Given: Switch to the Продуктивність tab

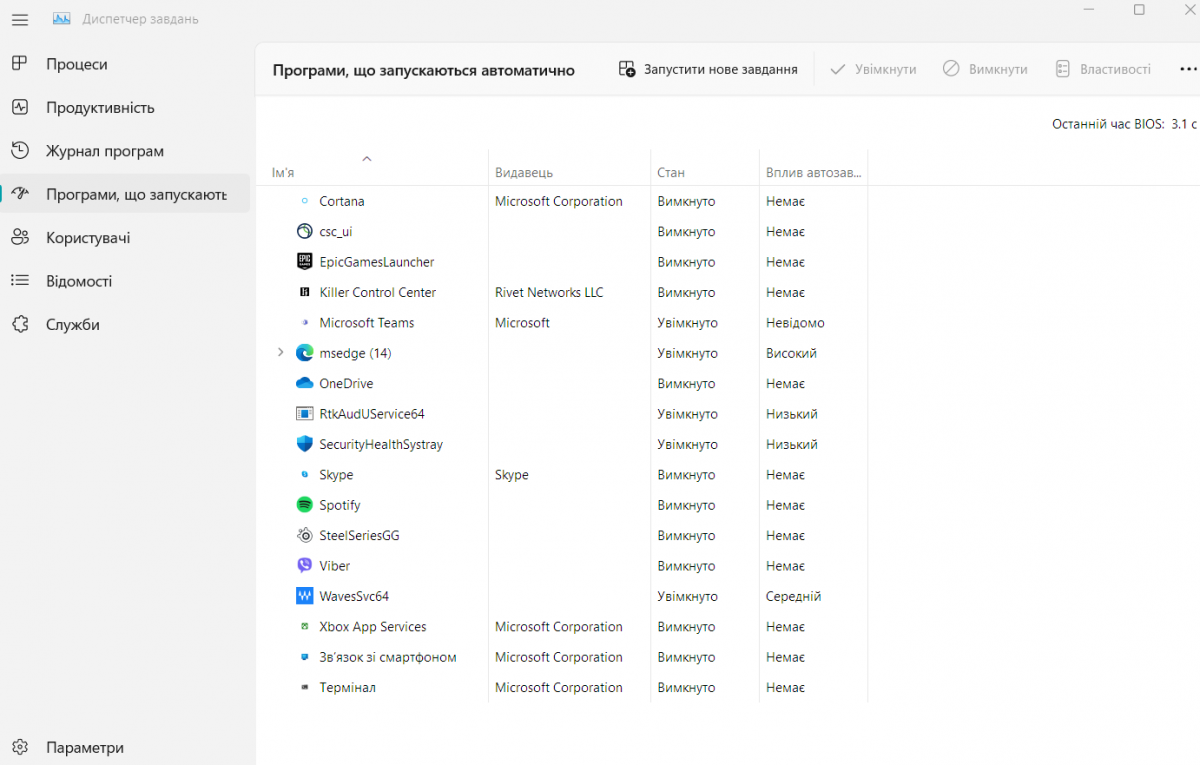Looking at the screenshot, I should [x=100, y=108].
